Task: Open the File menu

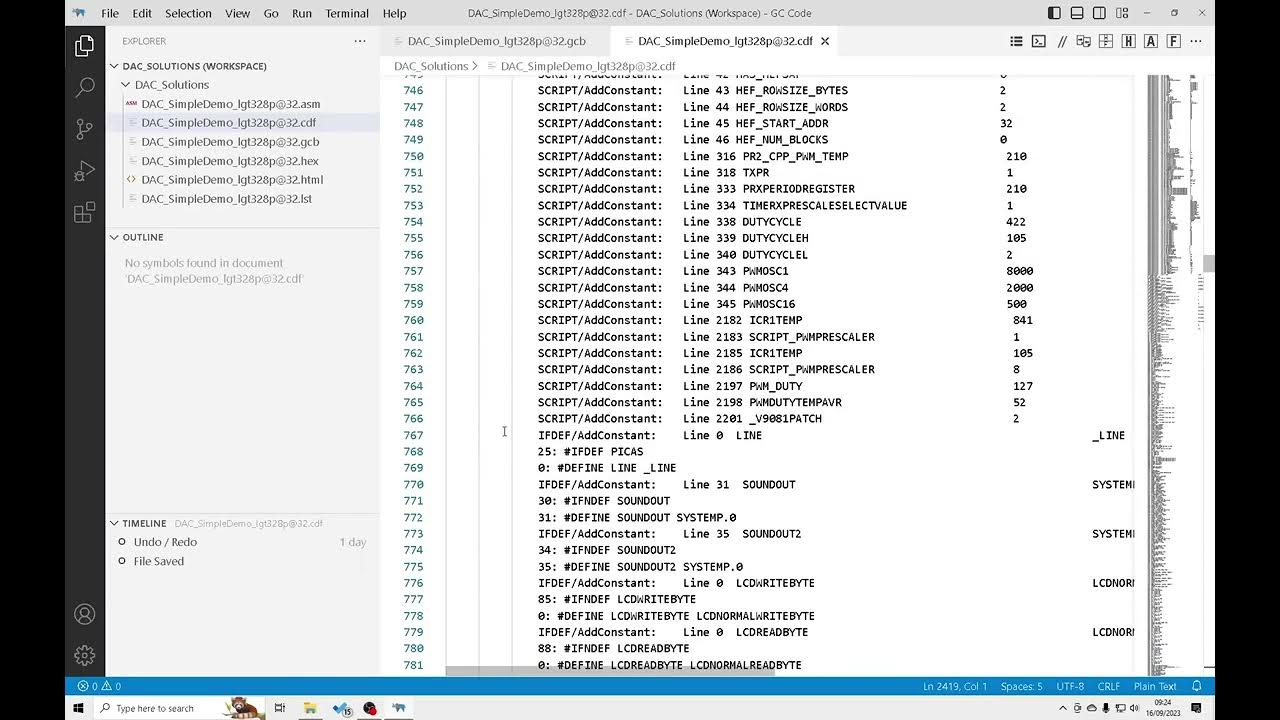Action: pos(110,13)
